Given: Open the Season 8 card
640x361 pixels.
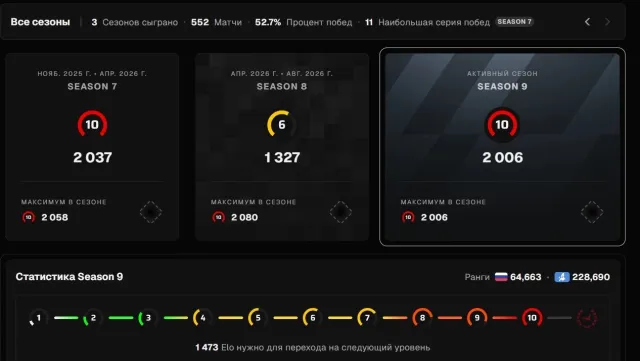Looking at the screenshot, I should pos(282,147).
